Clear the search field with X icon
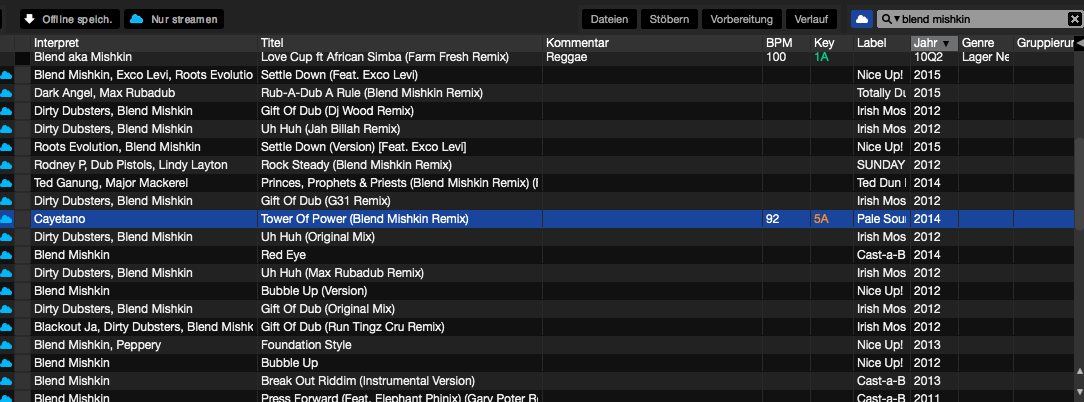 coord(1074,19)
